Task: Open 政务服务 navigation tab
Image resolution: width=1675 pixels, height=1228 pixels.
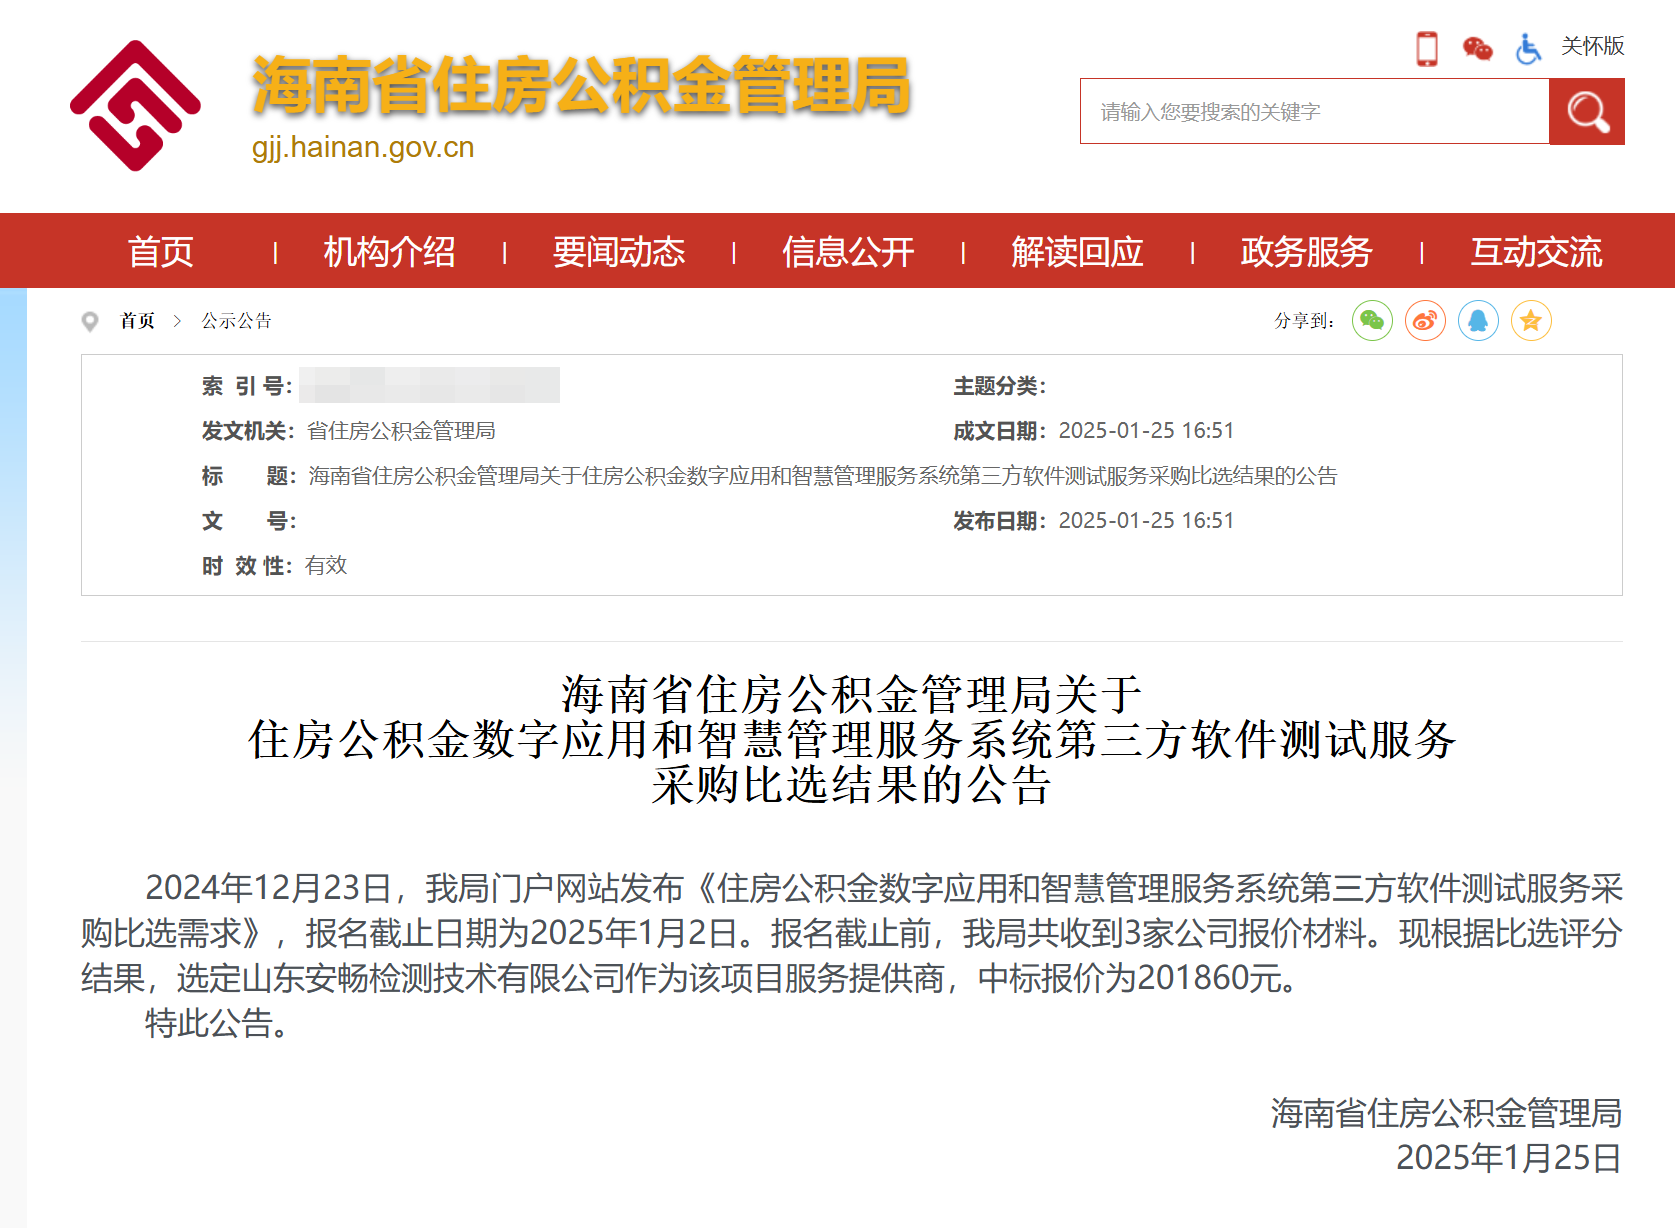Action: click(1306, 252)
